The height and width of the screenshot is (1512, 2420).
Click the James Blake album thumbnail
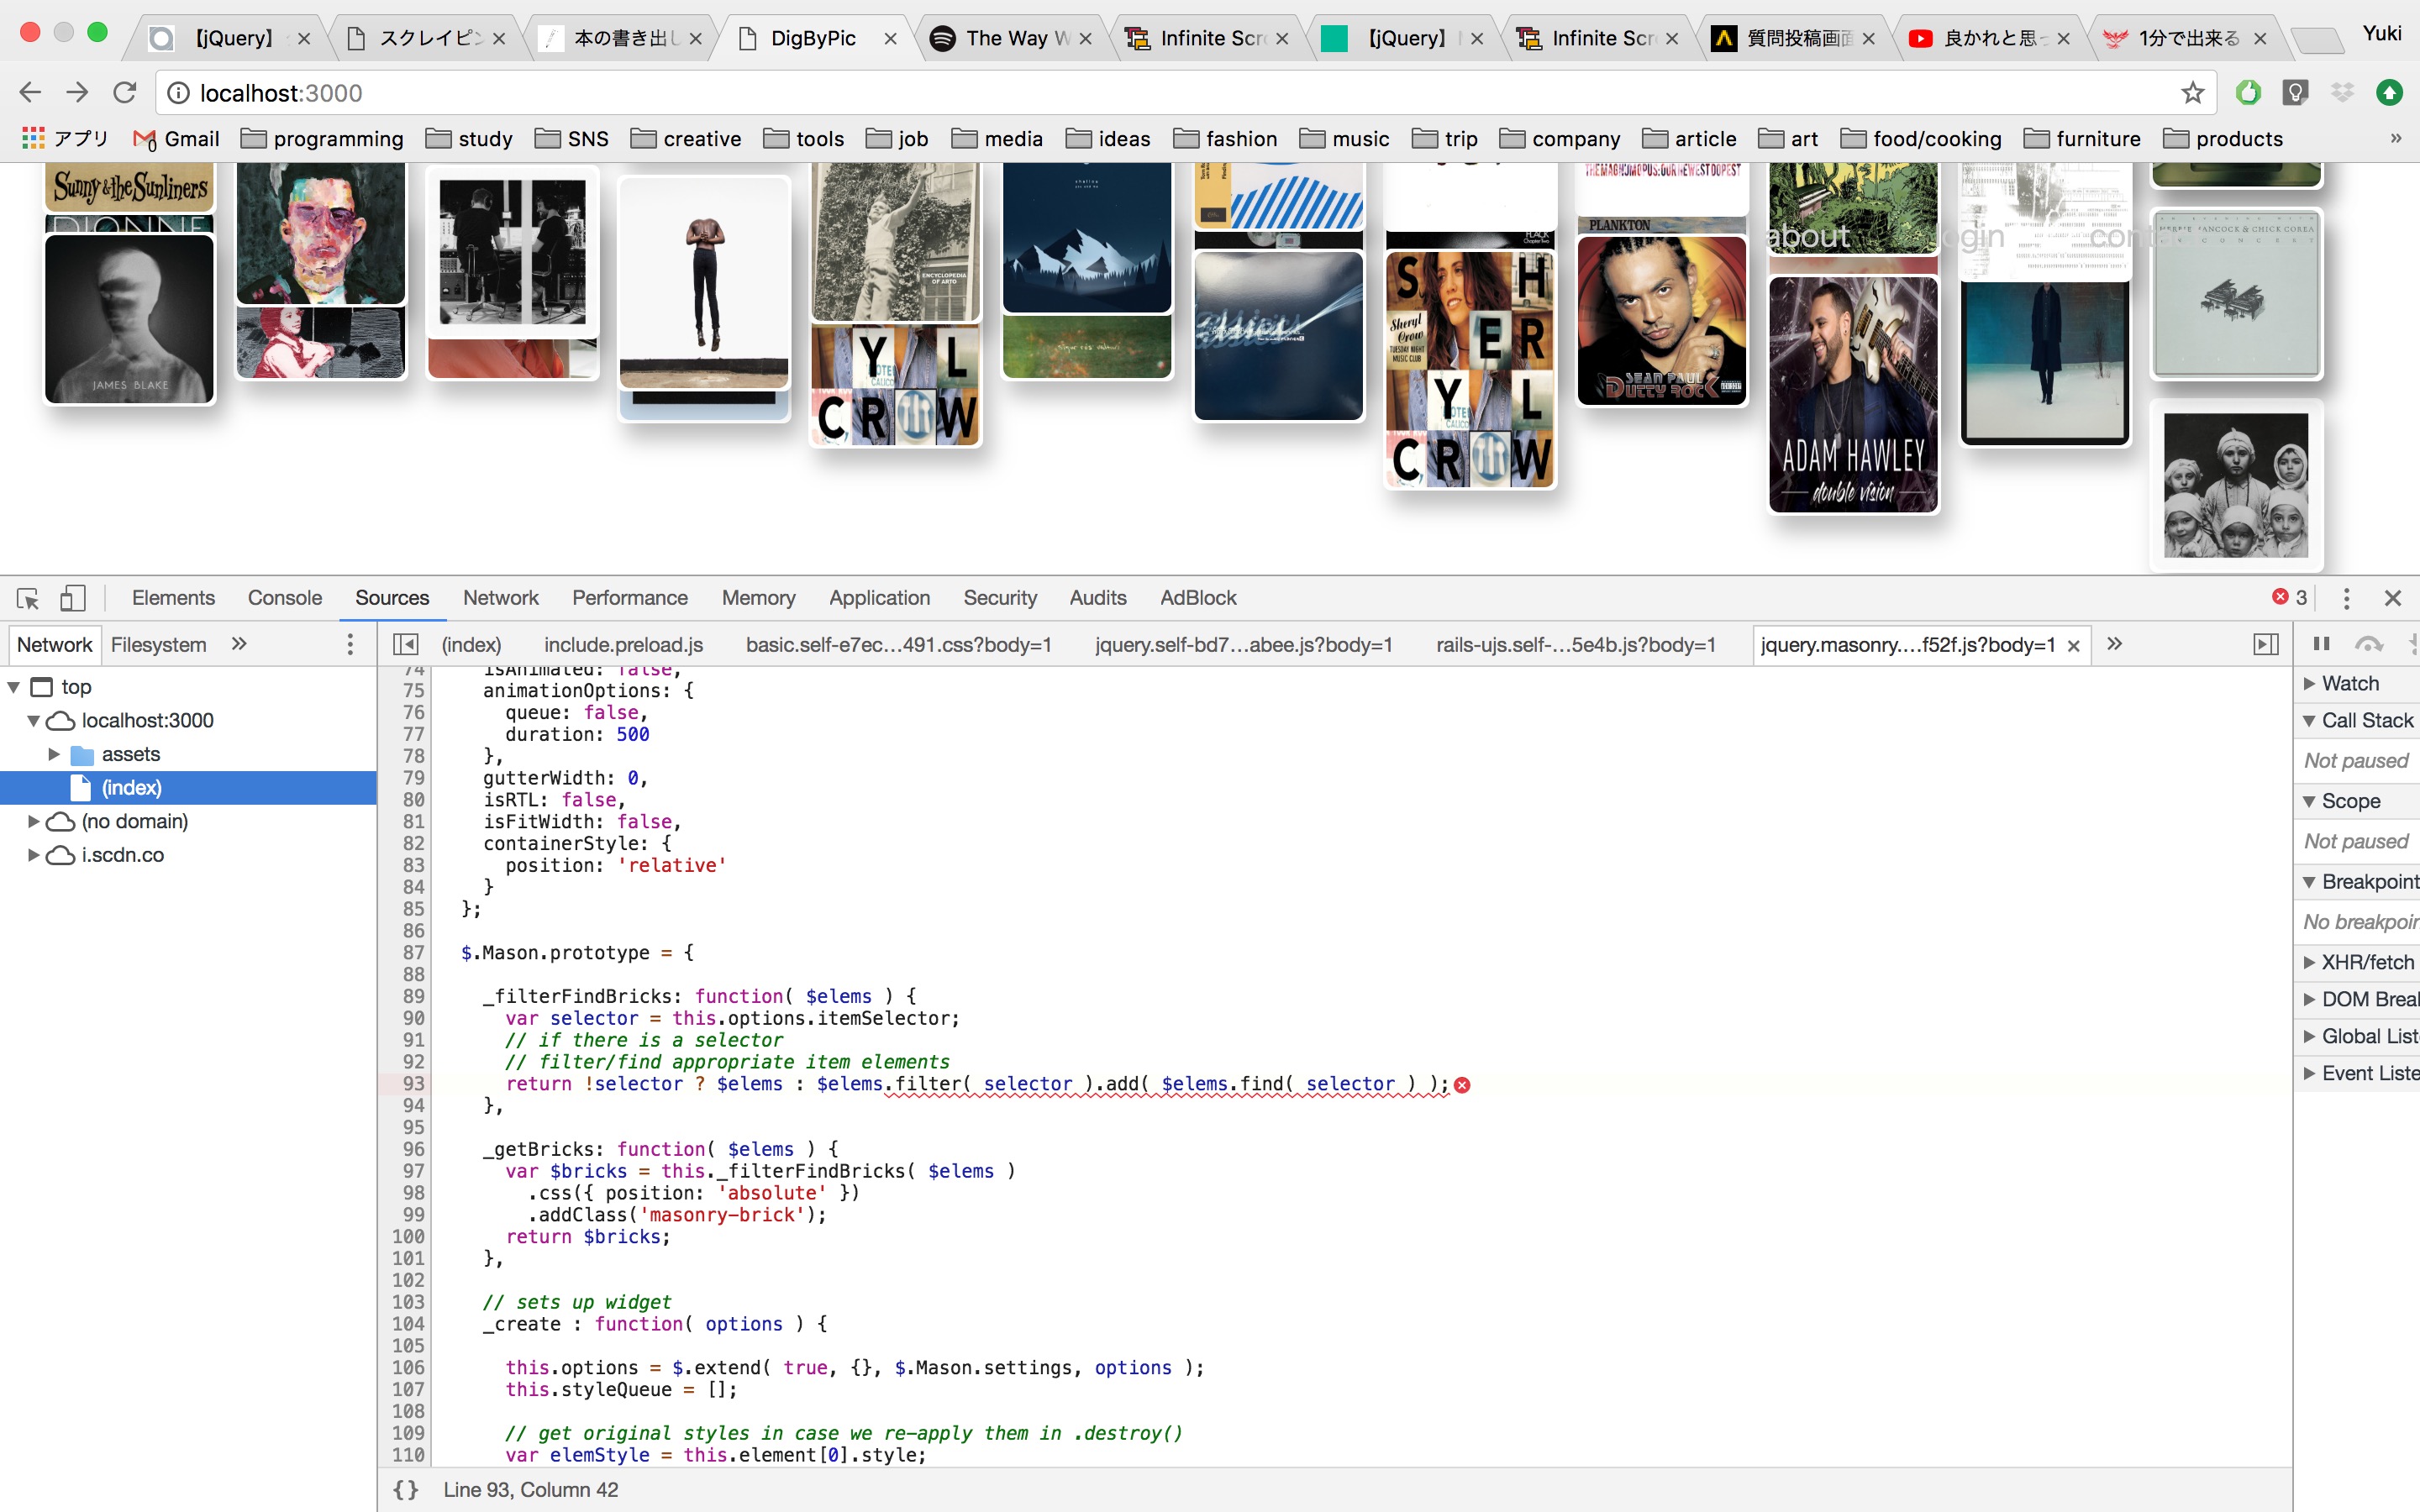pyautogui.click(x=130, y=320)
